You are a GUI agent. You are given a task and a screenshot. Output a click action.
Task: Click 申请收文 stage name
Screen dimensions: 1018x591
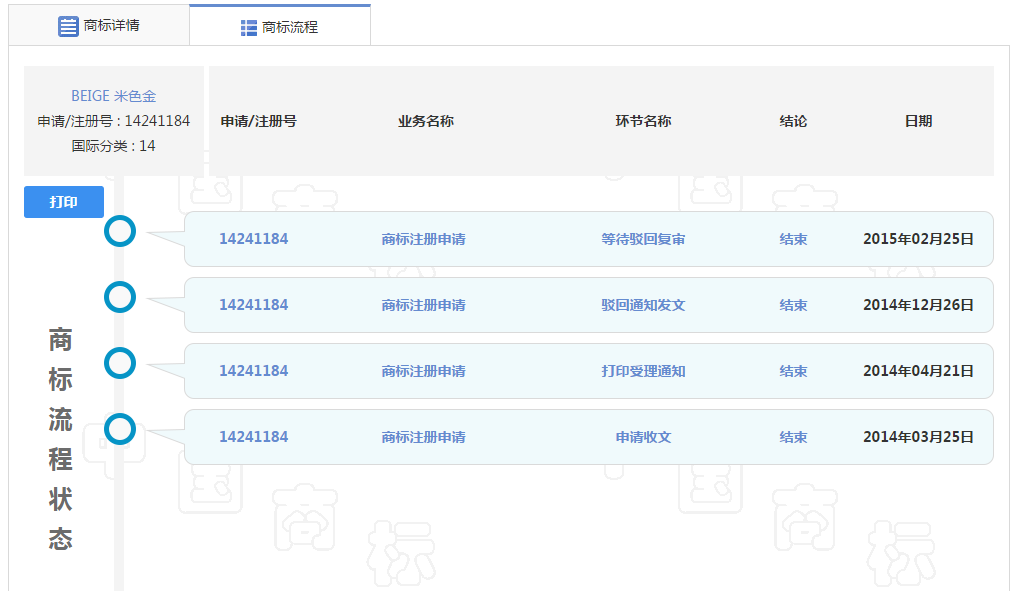[643, 437]
